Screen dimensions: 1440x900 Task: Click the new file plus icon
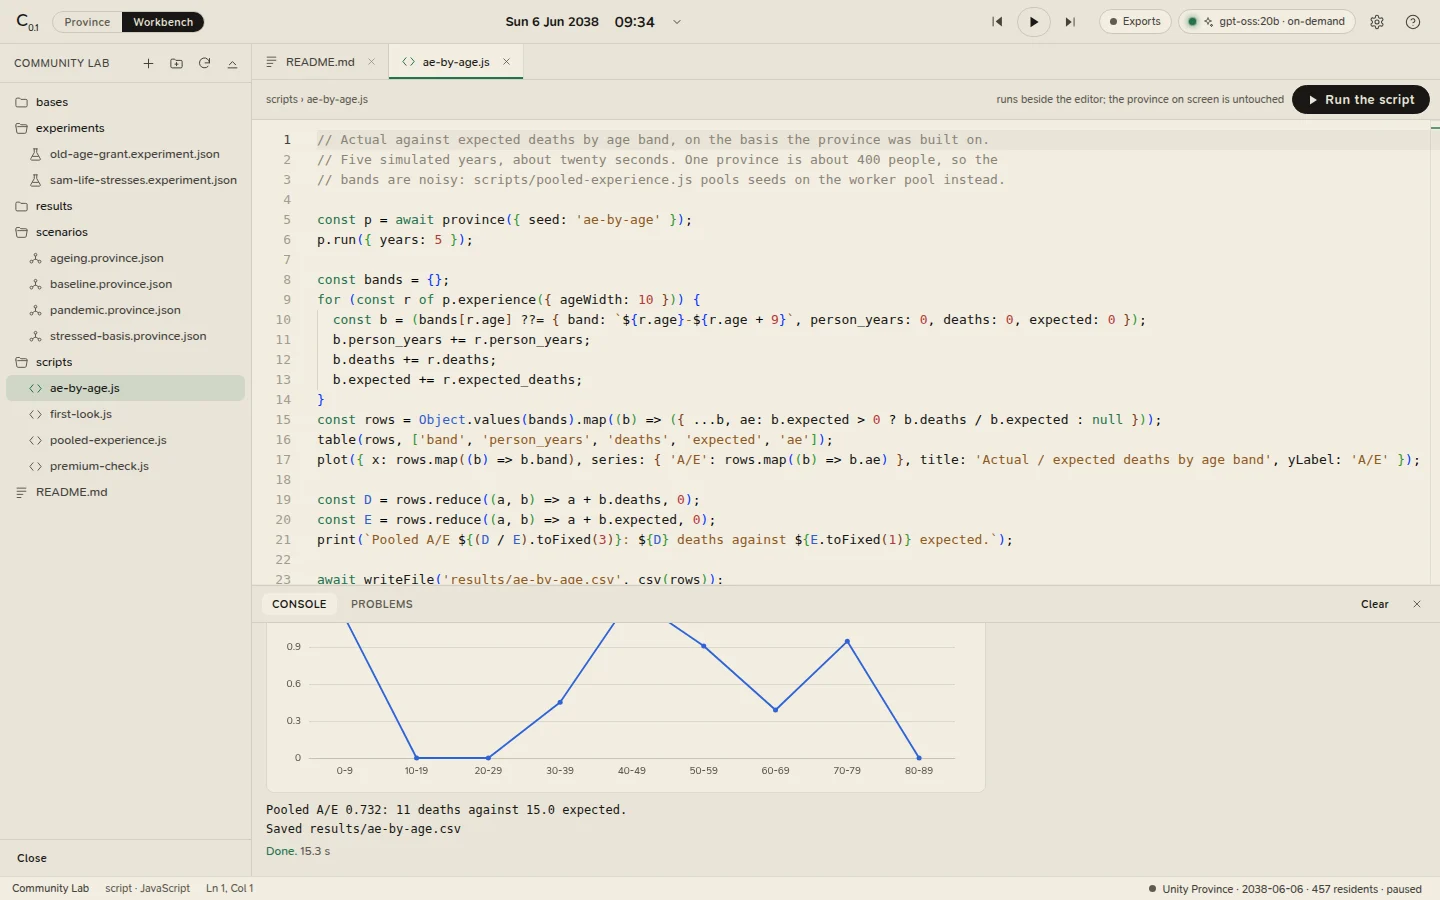[148, 63]
